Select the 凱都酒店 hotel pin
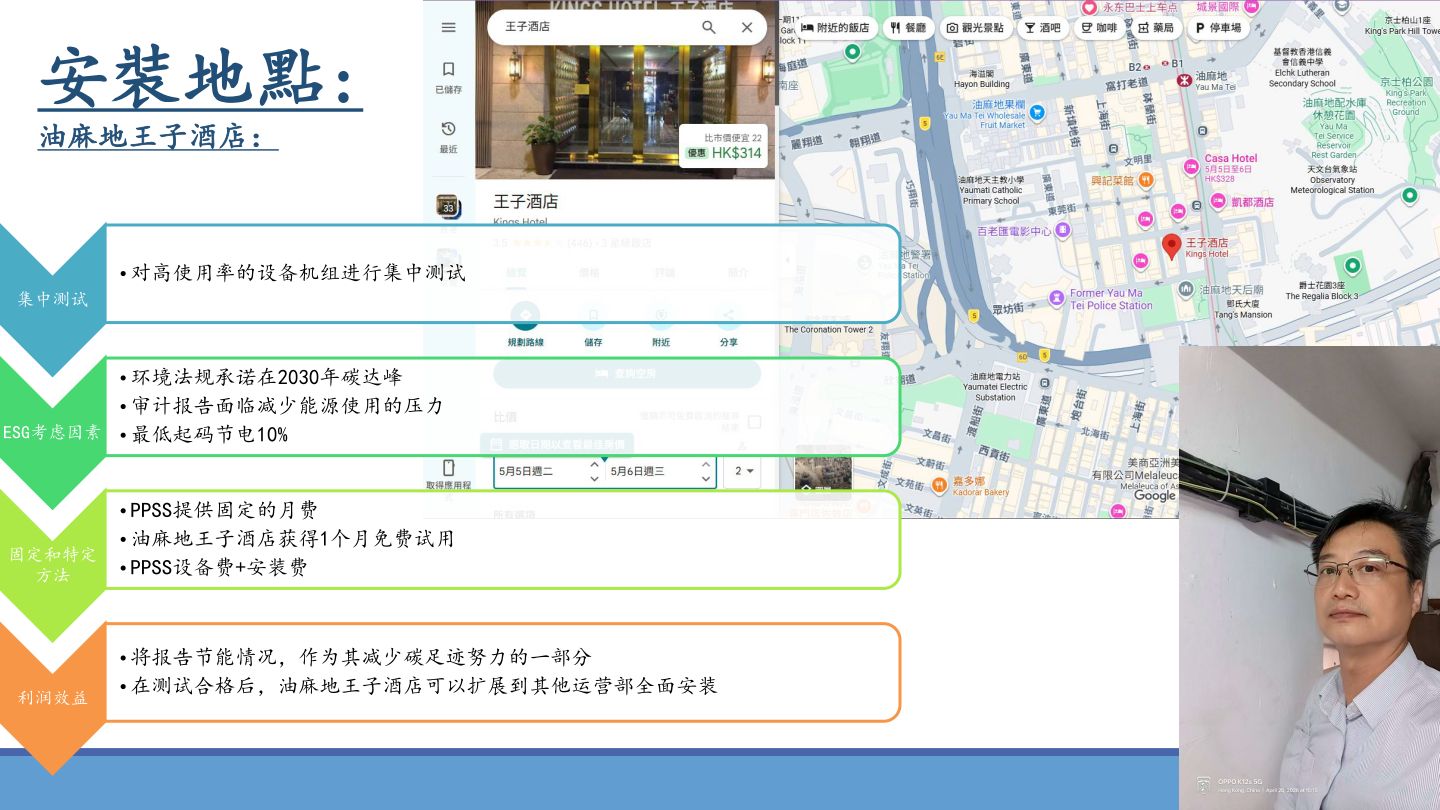Screen dimensions: 1440x810 (x=1219, y=202)
